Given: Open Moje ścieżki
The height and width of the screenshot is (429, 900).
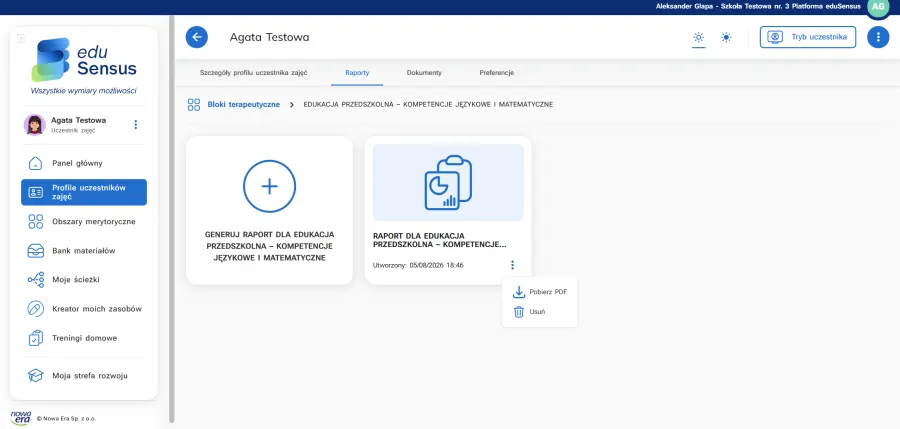Looking at the screenshot, I should pyautogui.click(x=84, y=280).
